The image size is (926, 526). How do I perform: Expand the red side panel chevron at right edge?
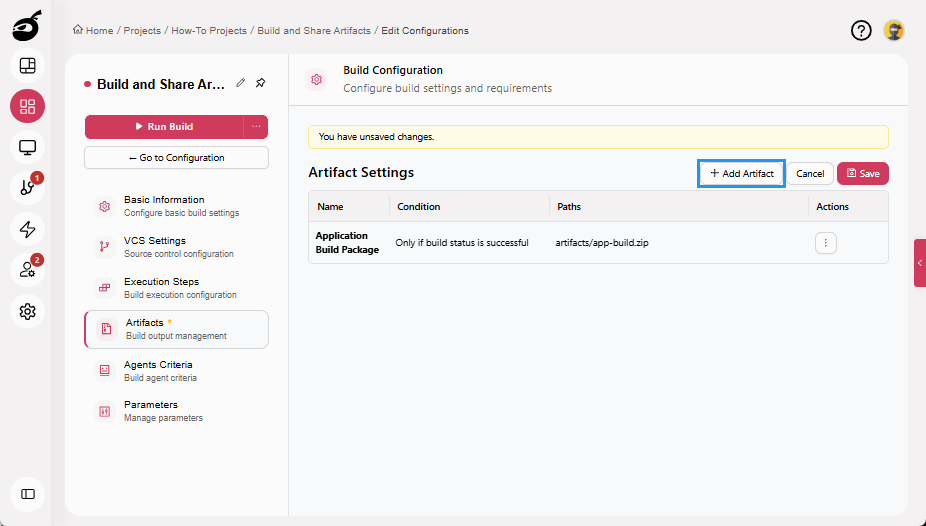[920, 263]
